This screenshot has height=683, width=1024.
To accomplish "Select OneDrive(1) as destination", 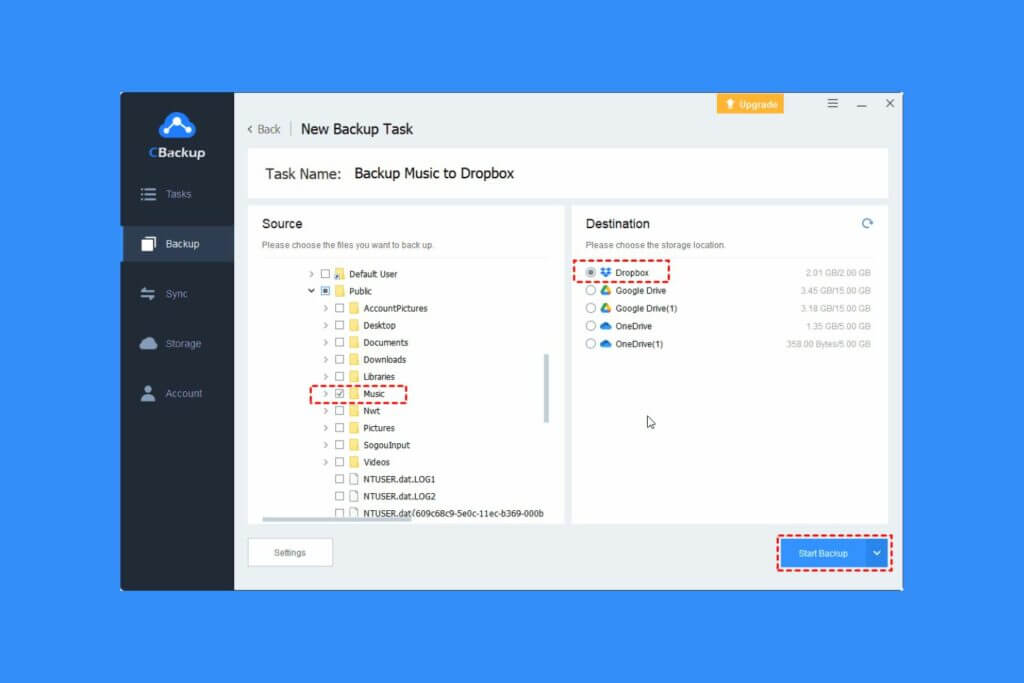I will 591,344.
